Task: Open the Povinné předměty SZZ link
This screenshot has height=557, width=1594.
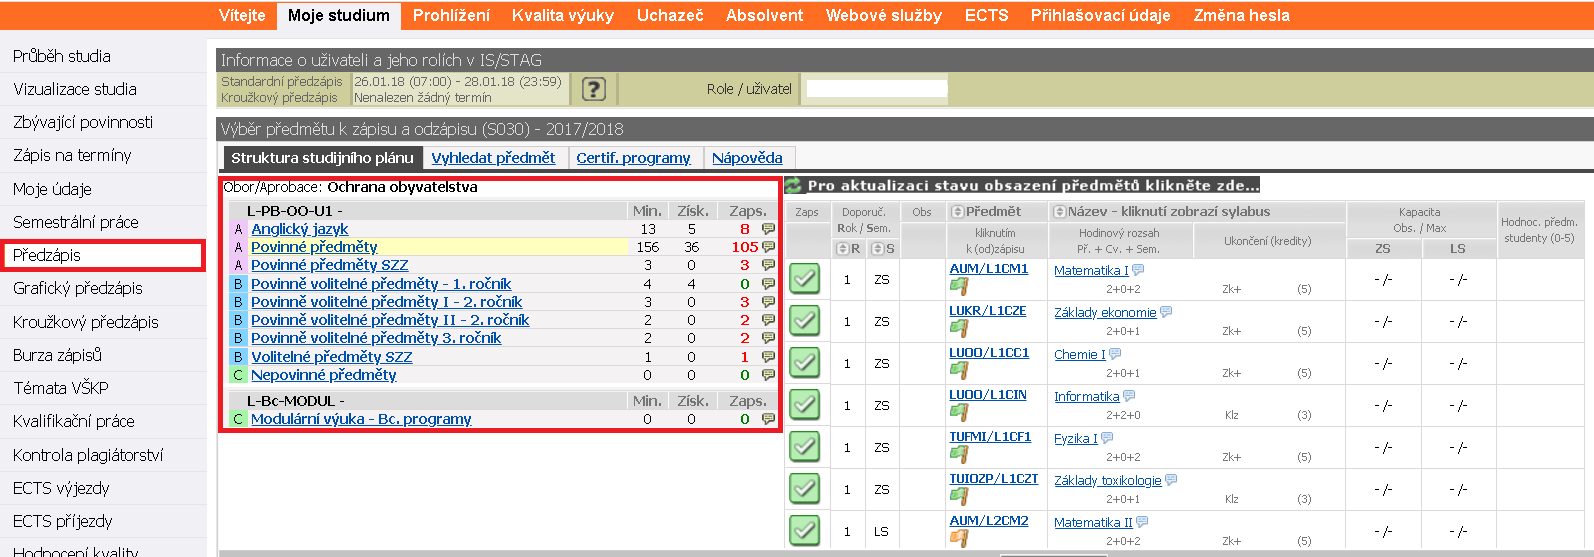Action: pyautogui.click(x=329, y=265)
